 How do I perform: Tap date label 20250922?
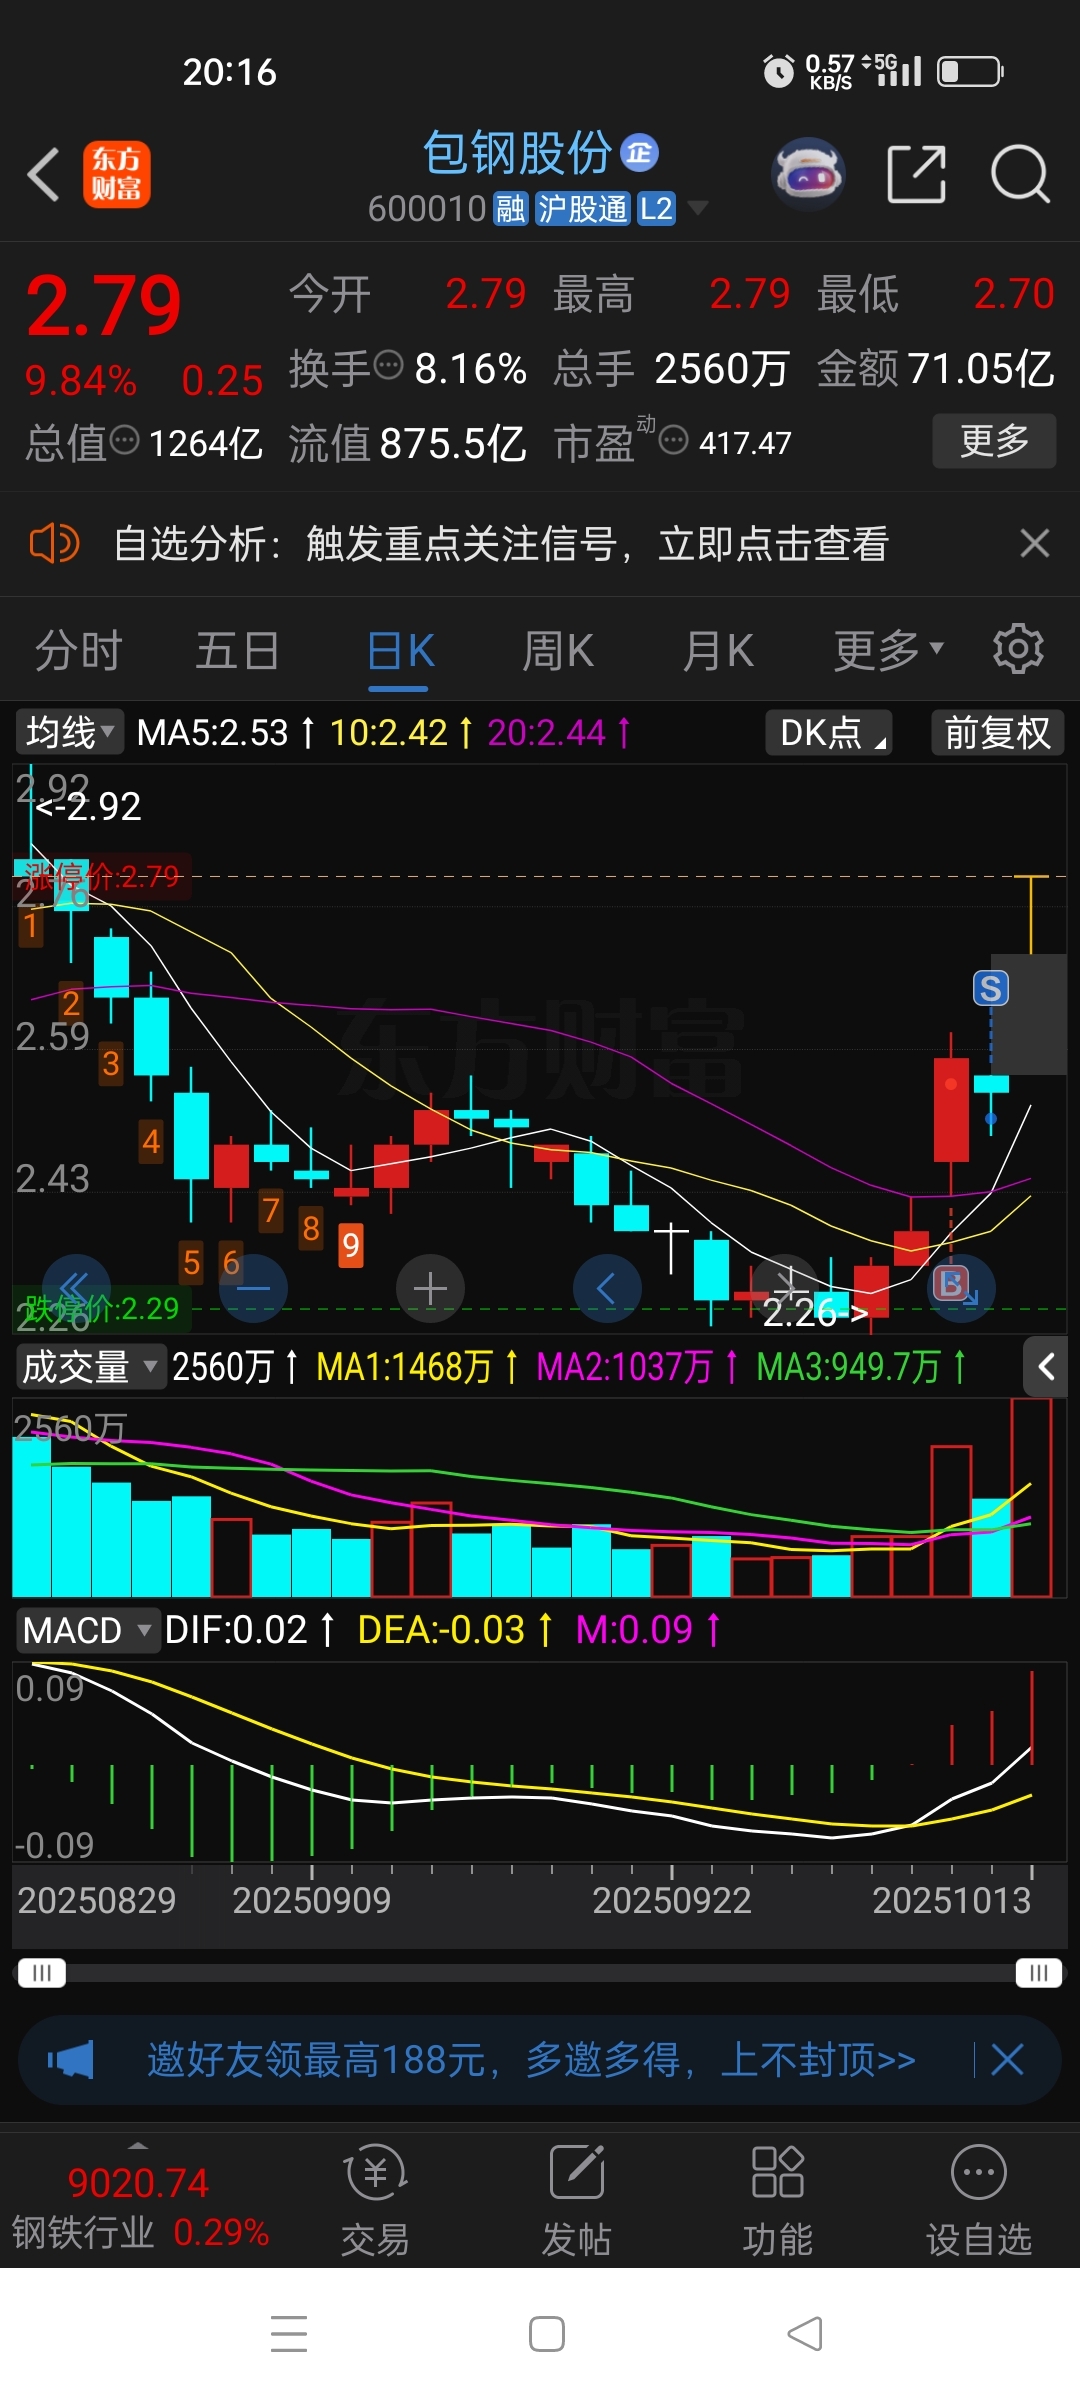click(x=671, y=1900)
